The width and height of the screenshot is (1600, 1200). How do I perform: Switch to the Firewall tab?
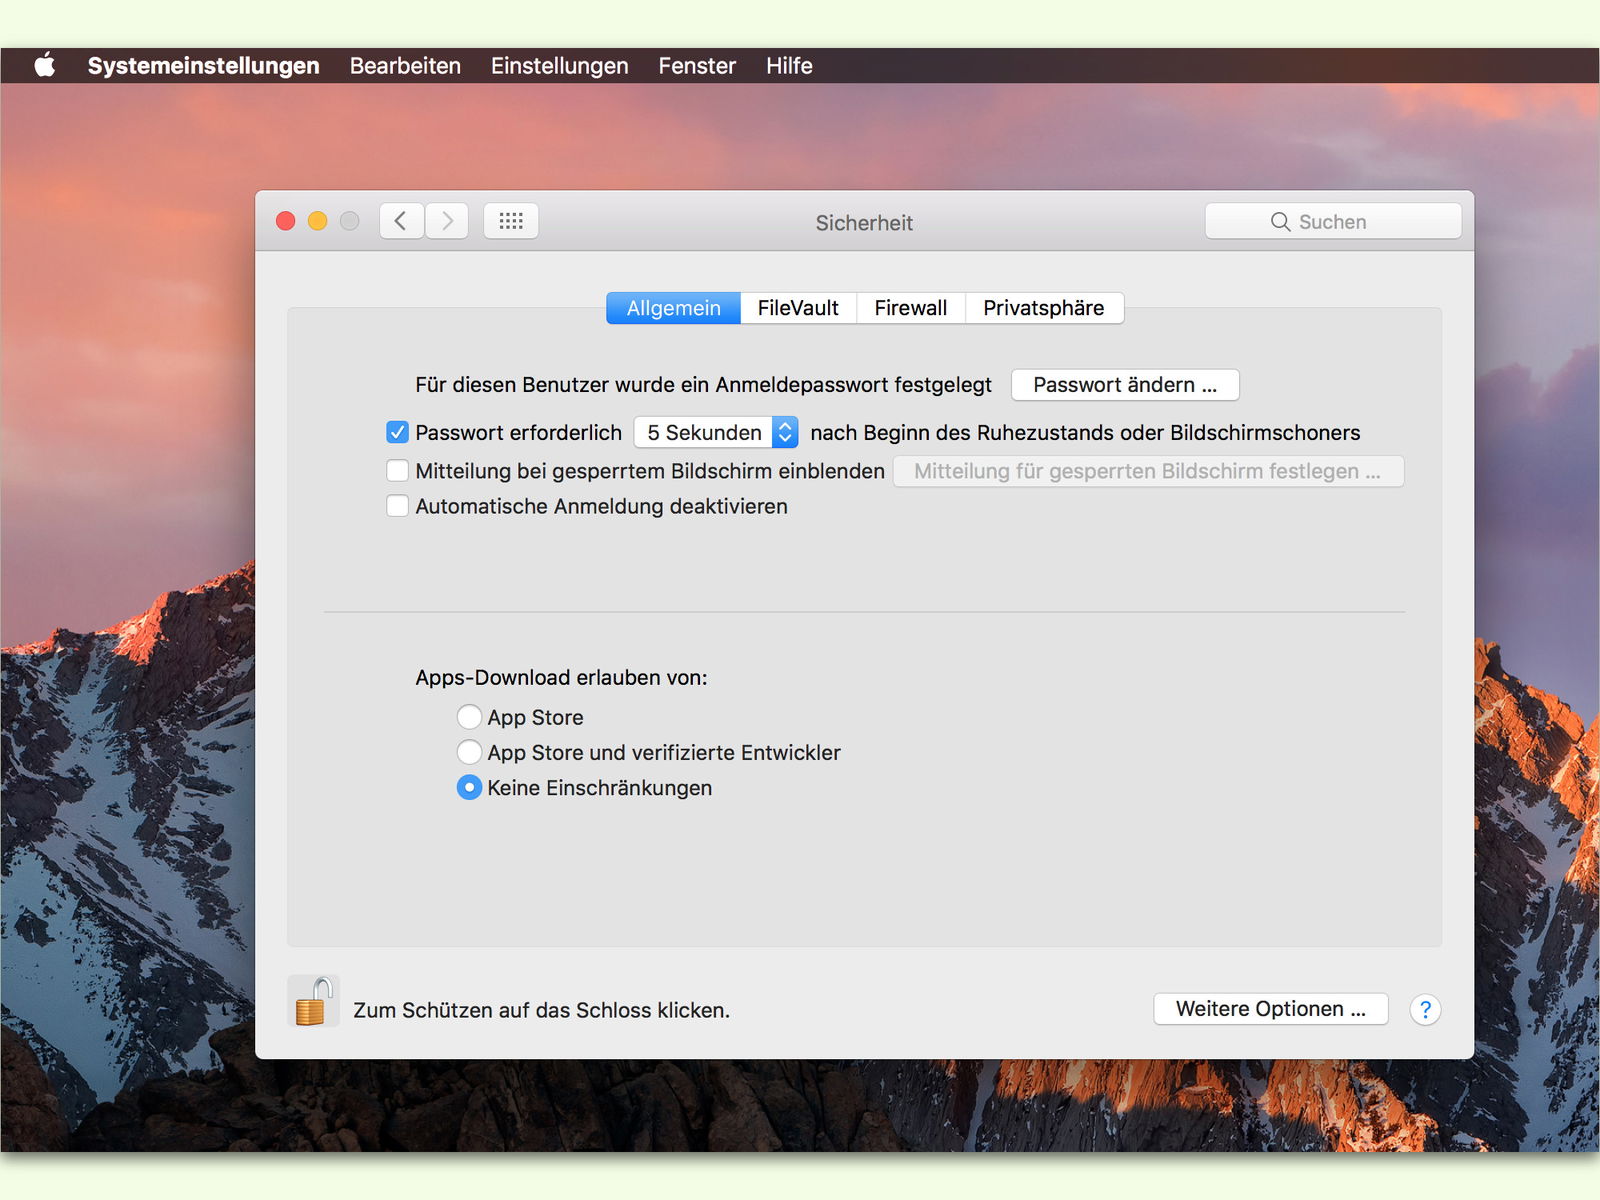point(911,308)
